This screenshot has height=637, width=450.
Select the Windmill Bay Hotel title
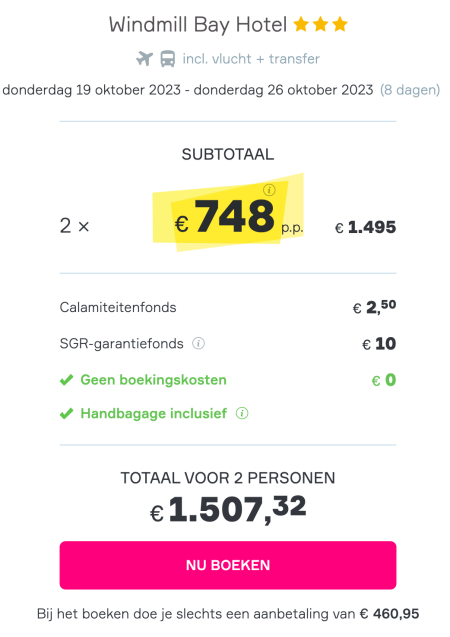pos(198,25)
